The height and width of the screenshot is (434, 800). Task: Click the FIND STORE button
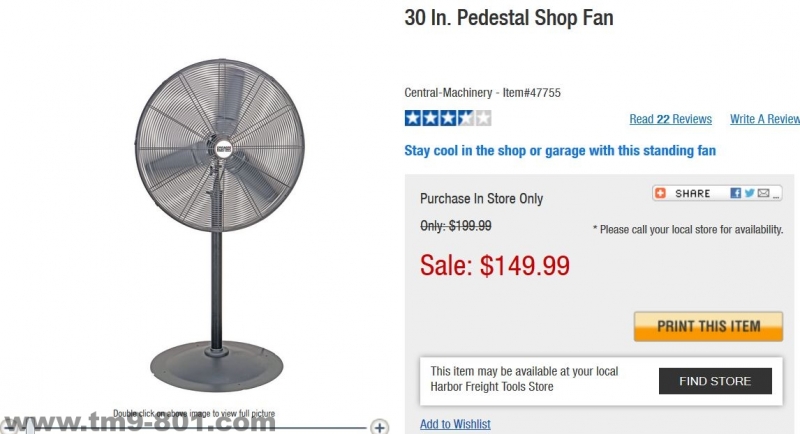click(715, 381)
